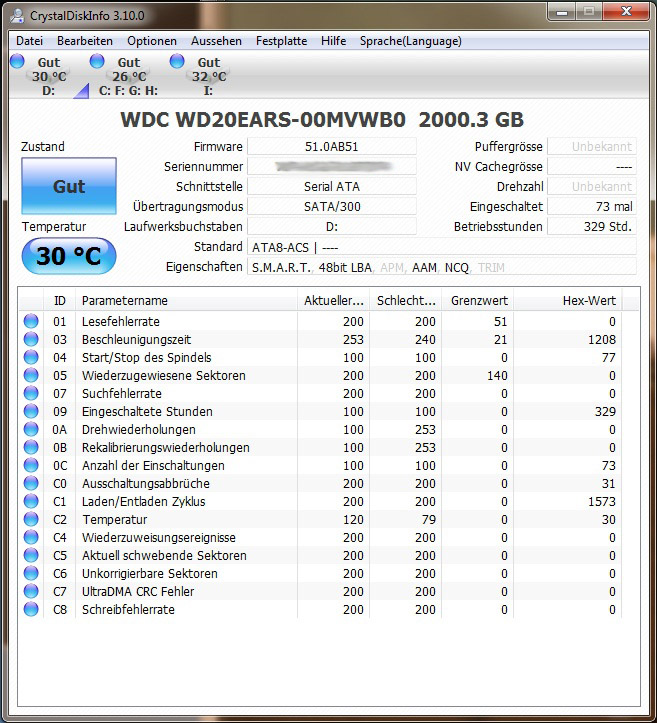Click status orb for Lesefehlerrate row

[31, 321]
